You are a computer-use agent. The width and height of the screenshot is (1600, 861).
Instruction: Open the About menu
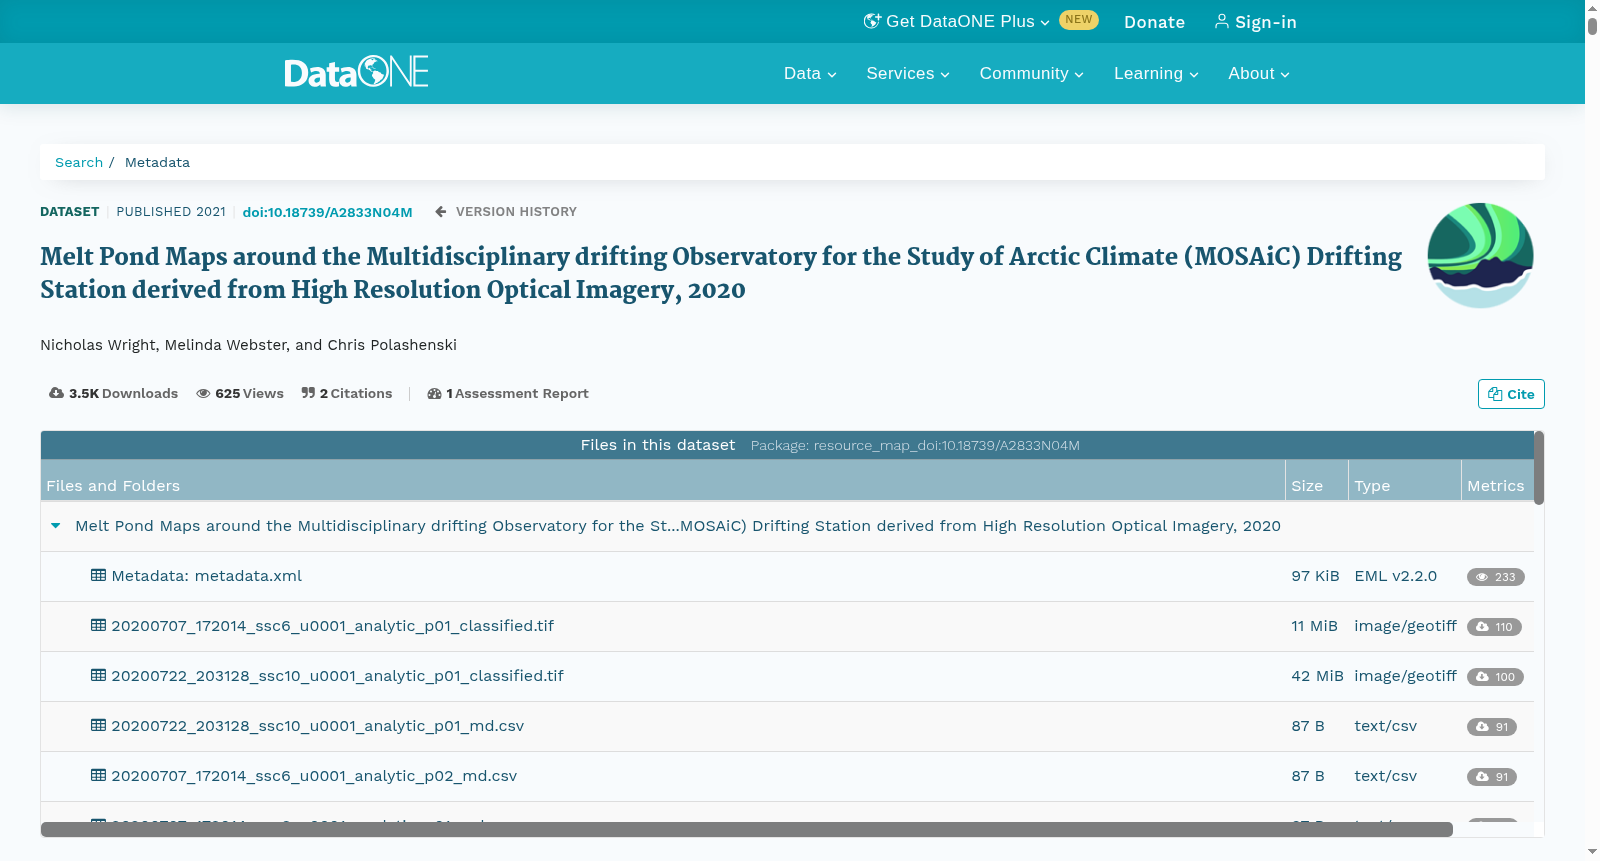[1259, 73]
